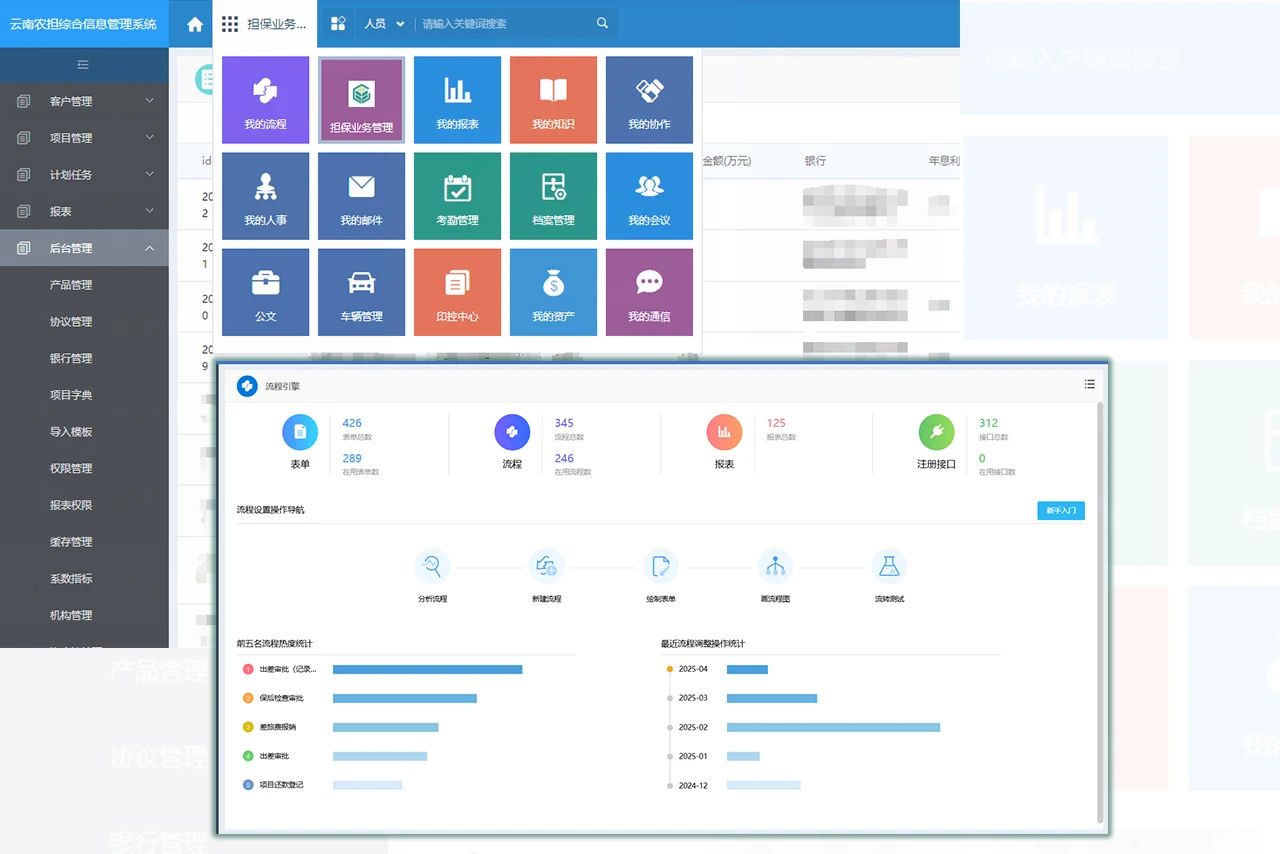
Task: Click the keyword search input field
Action: pos(503,24)
